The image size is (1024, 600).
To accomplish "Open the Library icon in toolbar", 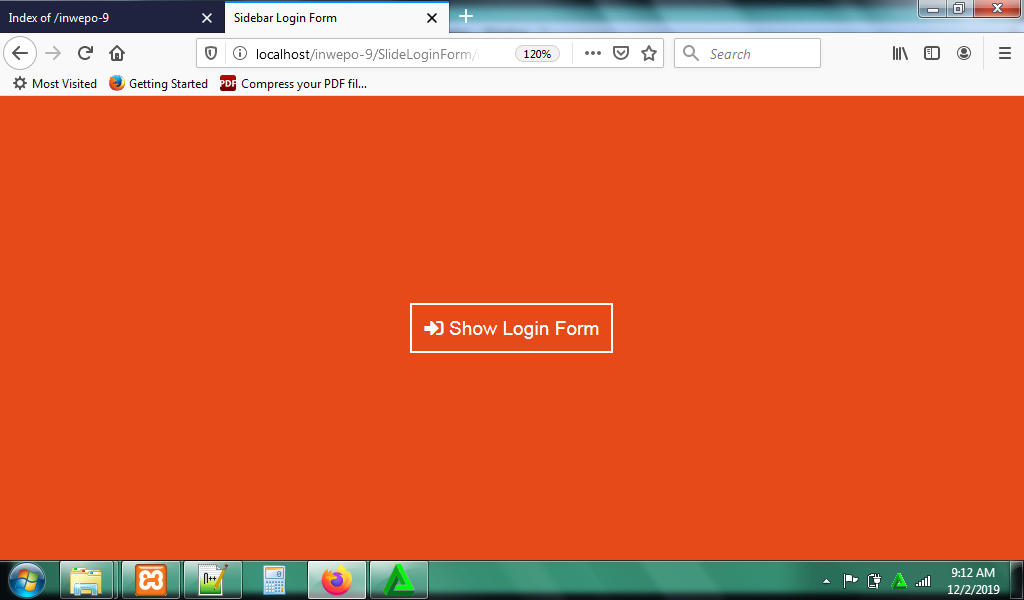I will (x=901, y=54).
